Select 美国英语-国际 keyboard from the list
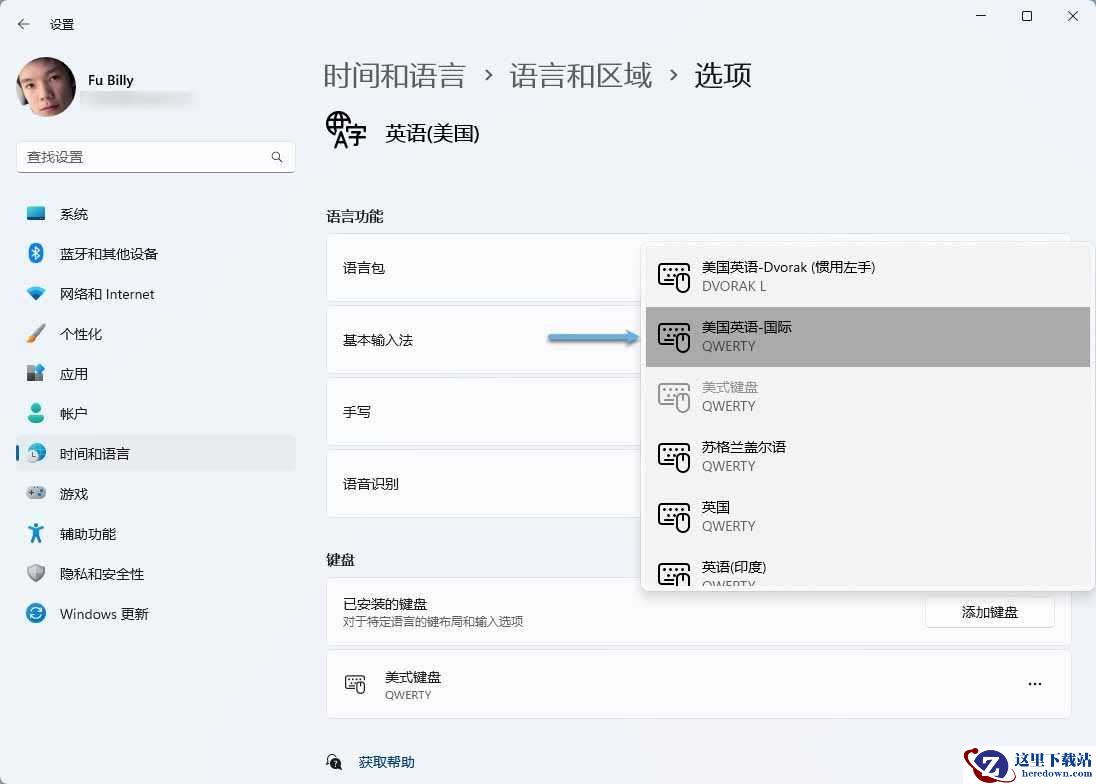The height and width of the screenshot is (784, 1096). tap(867, 337)
